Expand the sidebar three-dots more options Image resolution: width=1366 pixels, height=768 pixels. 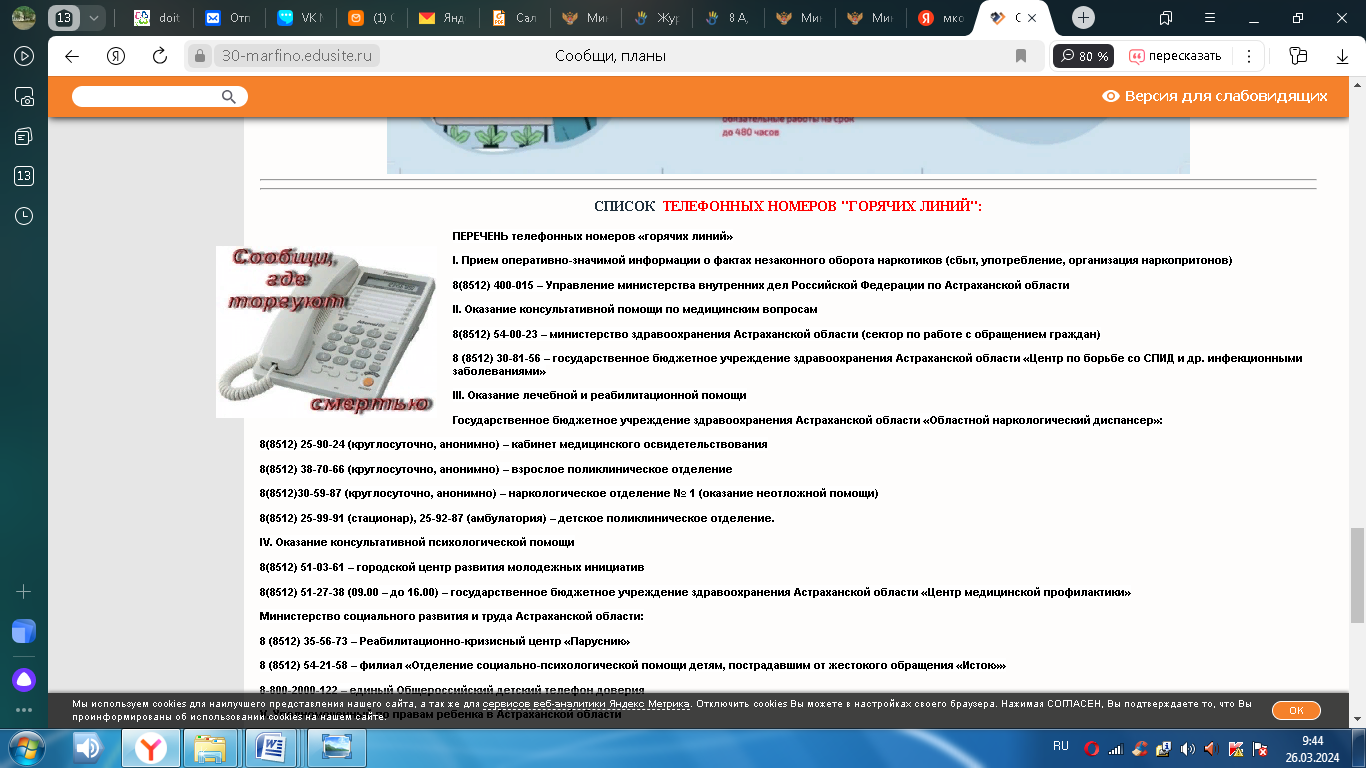24,710
